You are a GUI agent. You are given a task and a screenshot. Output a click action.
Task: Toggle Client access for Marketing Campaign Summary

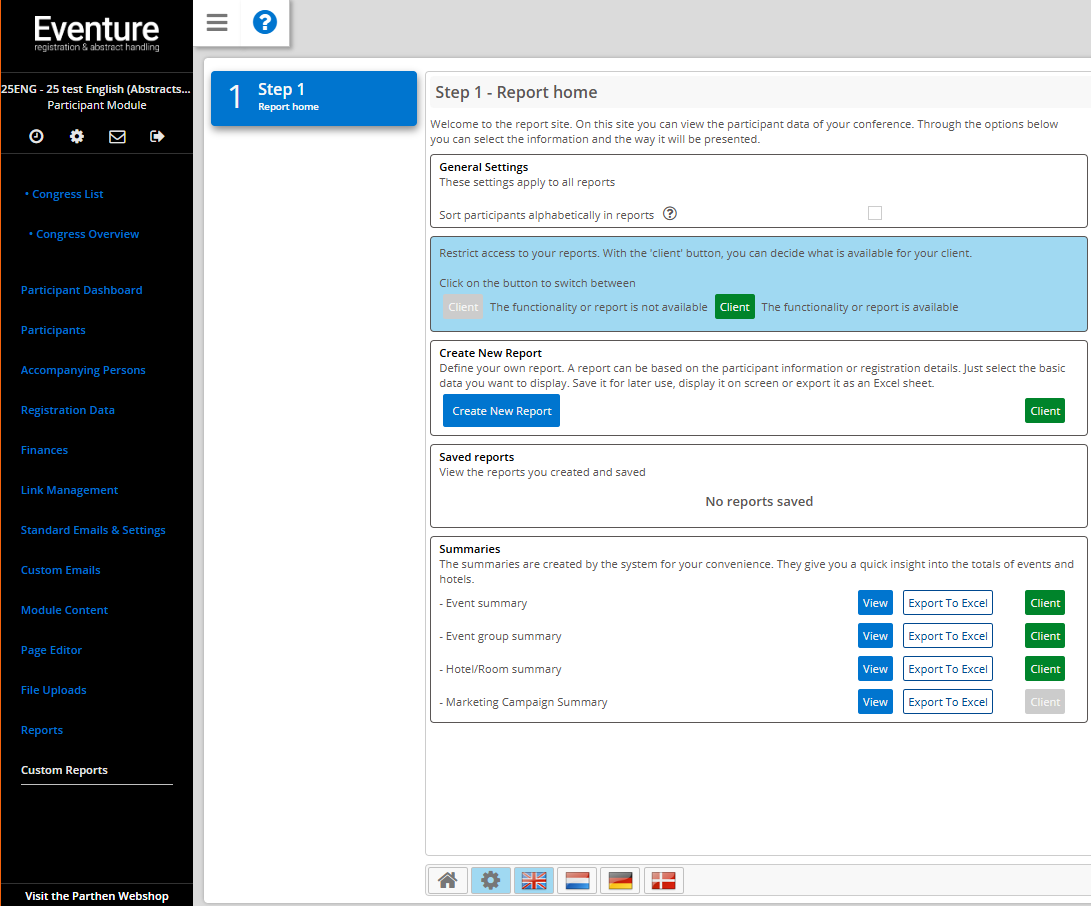(x=1045, y=702)
